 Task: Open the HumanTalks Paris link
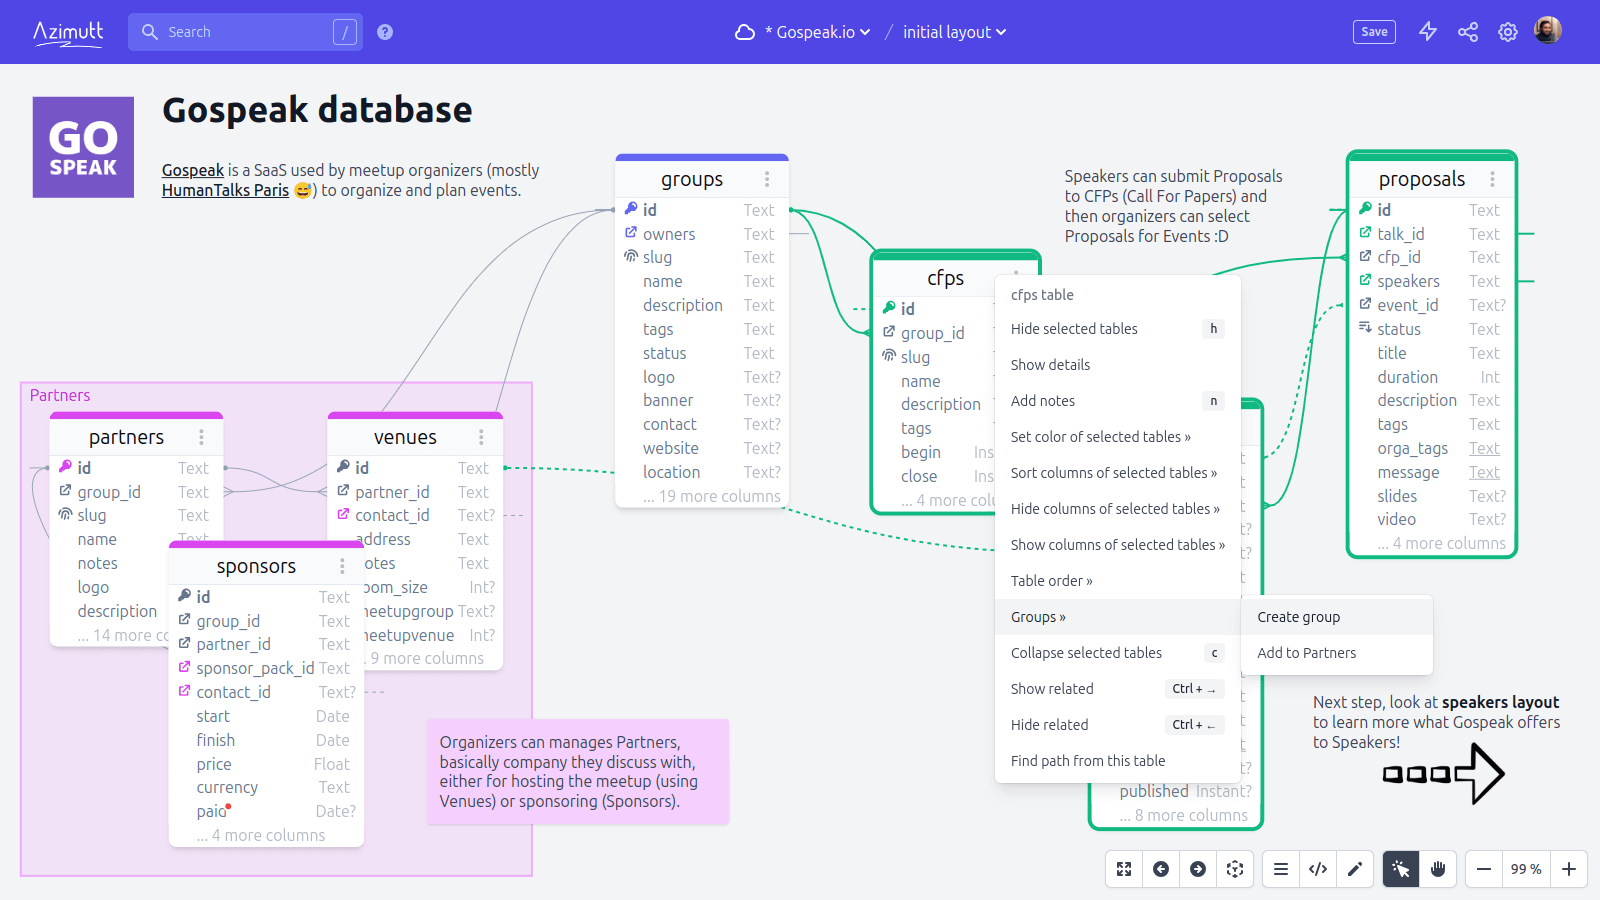[x=225, y=190]
